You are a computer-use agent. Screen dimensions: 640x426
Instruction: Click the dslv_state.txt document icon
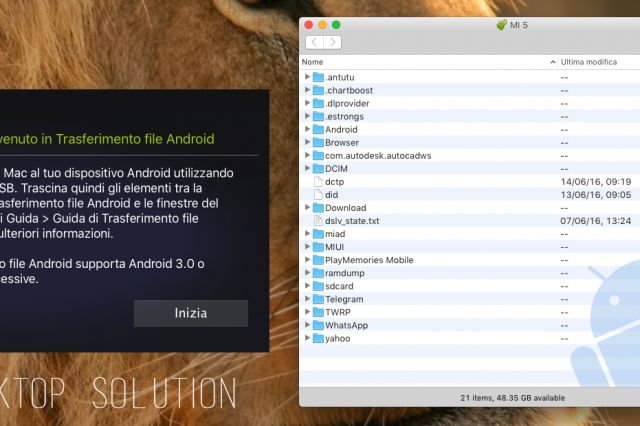pos(318,221)
